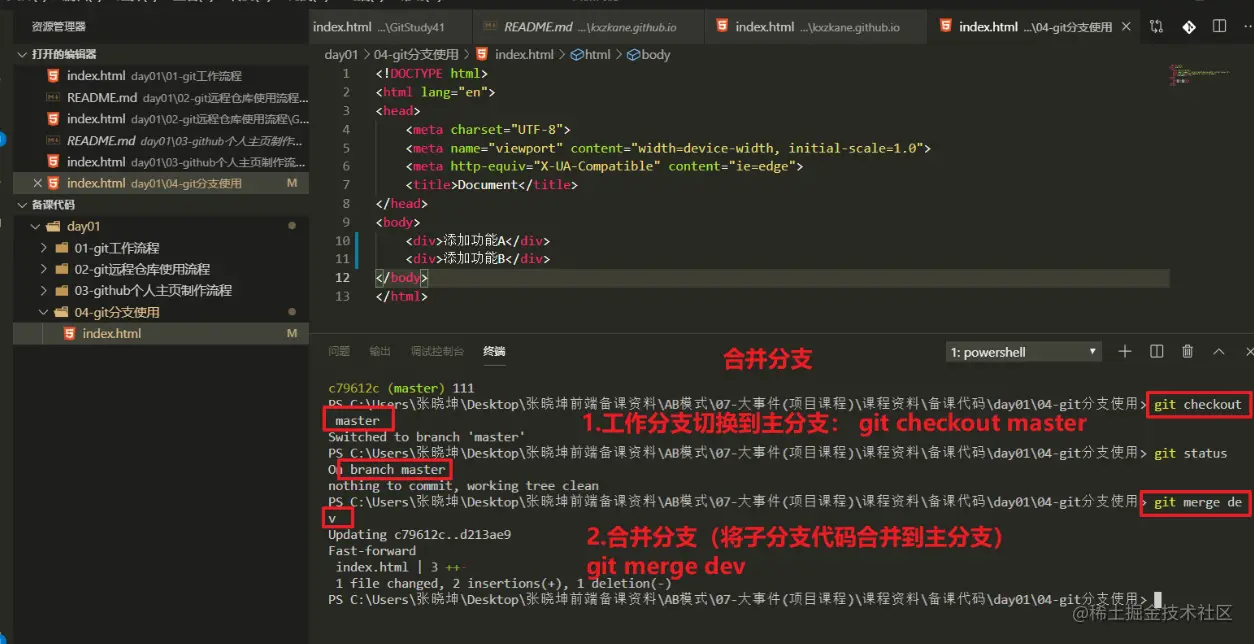Click '1 file changed, 2 insertions' terminal line
Viewport: 1254px width, 644px height.
(x=503, y=584)
